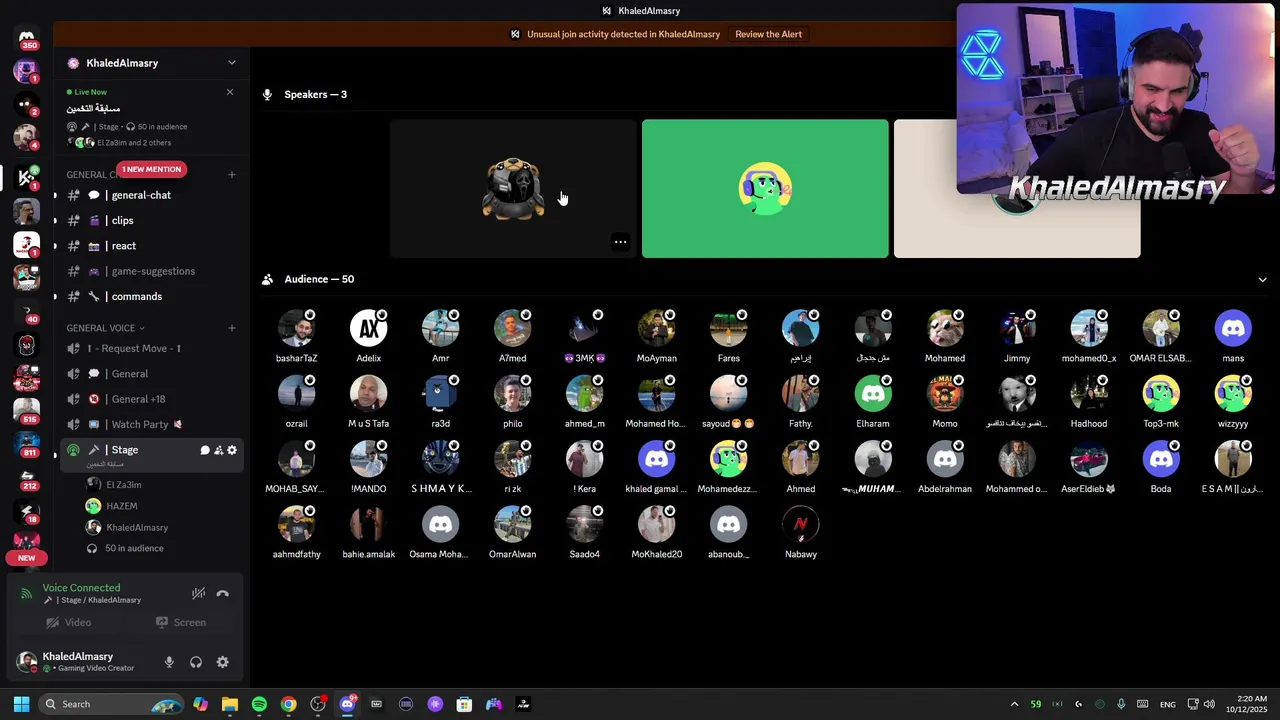1280x720 pixels.
Task: Open User Settings gear icon
Action: 223,662
